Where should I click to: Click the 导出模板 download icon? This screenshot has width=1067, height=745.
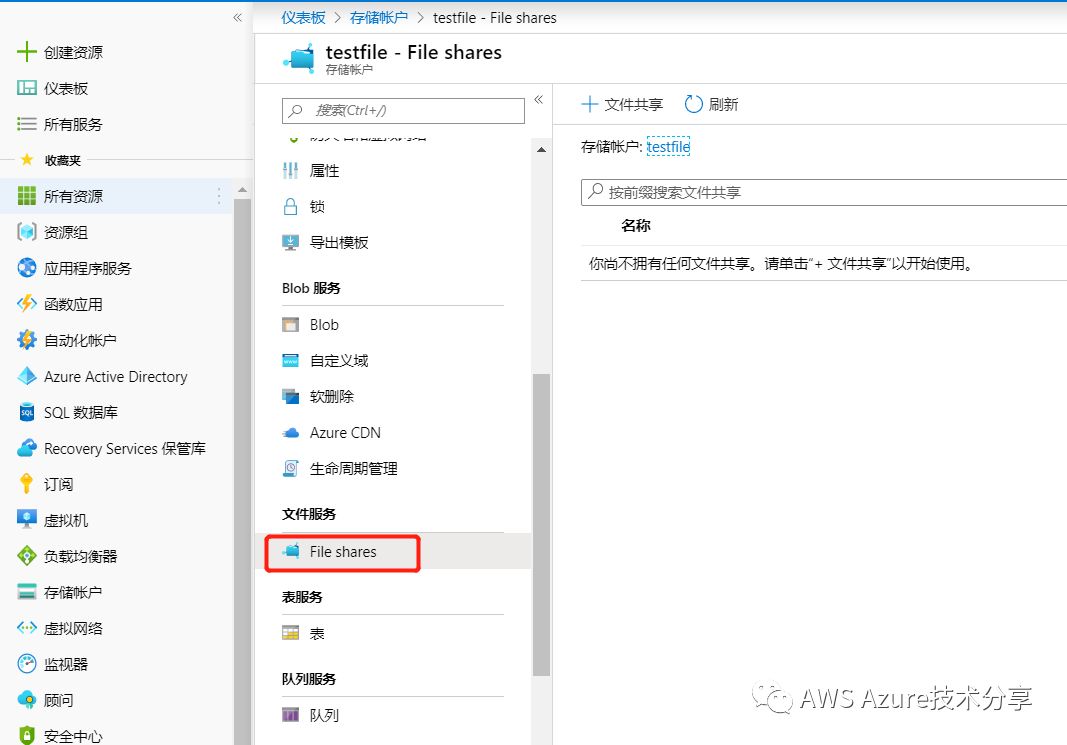[x=291, y=243]
